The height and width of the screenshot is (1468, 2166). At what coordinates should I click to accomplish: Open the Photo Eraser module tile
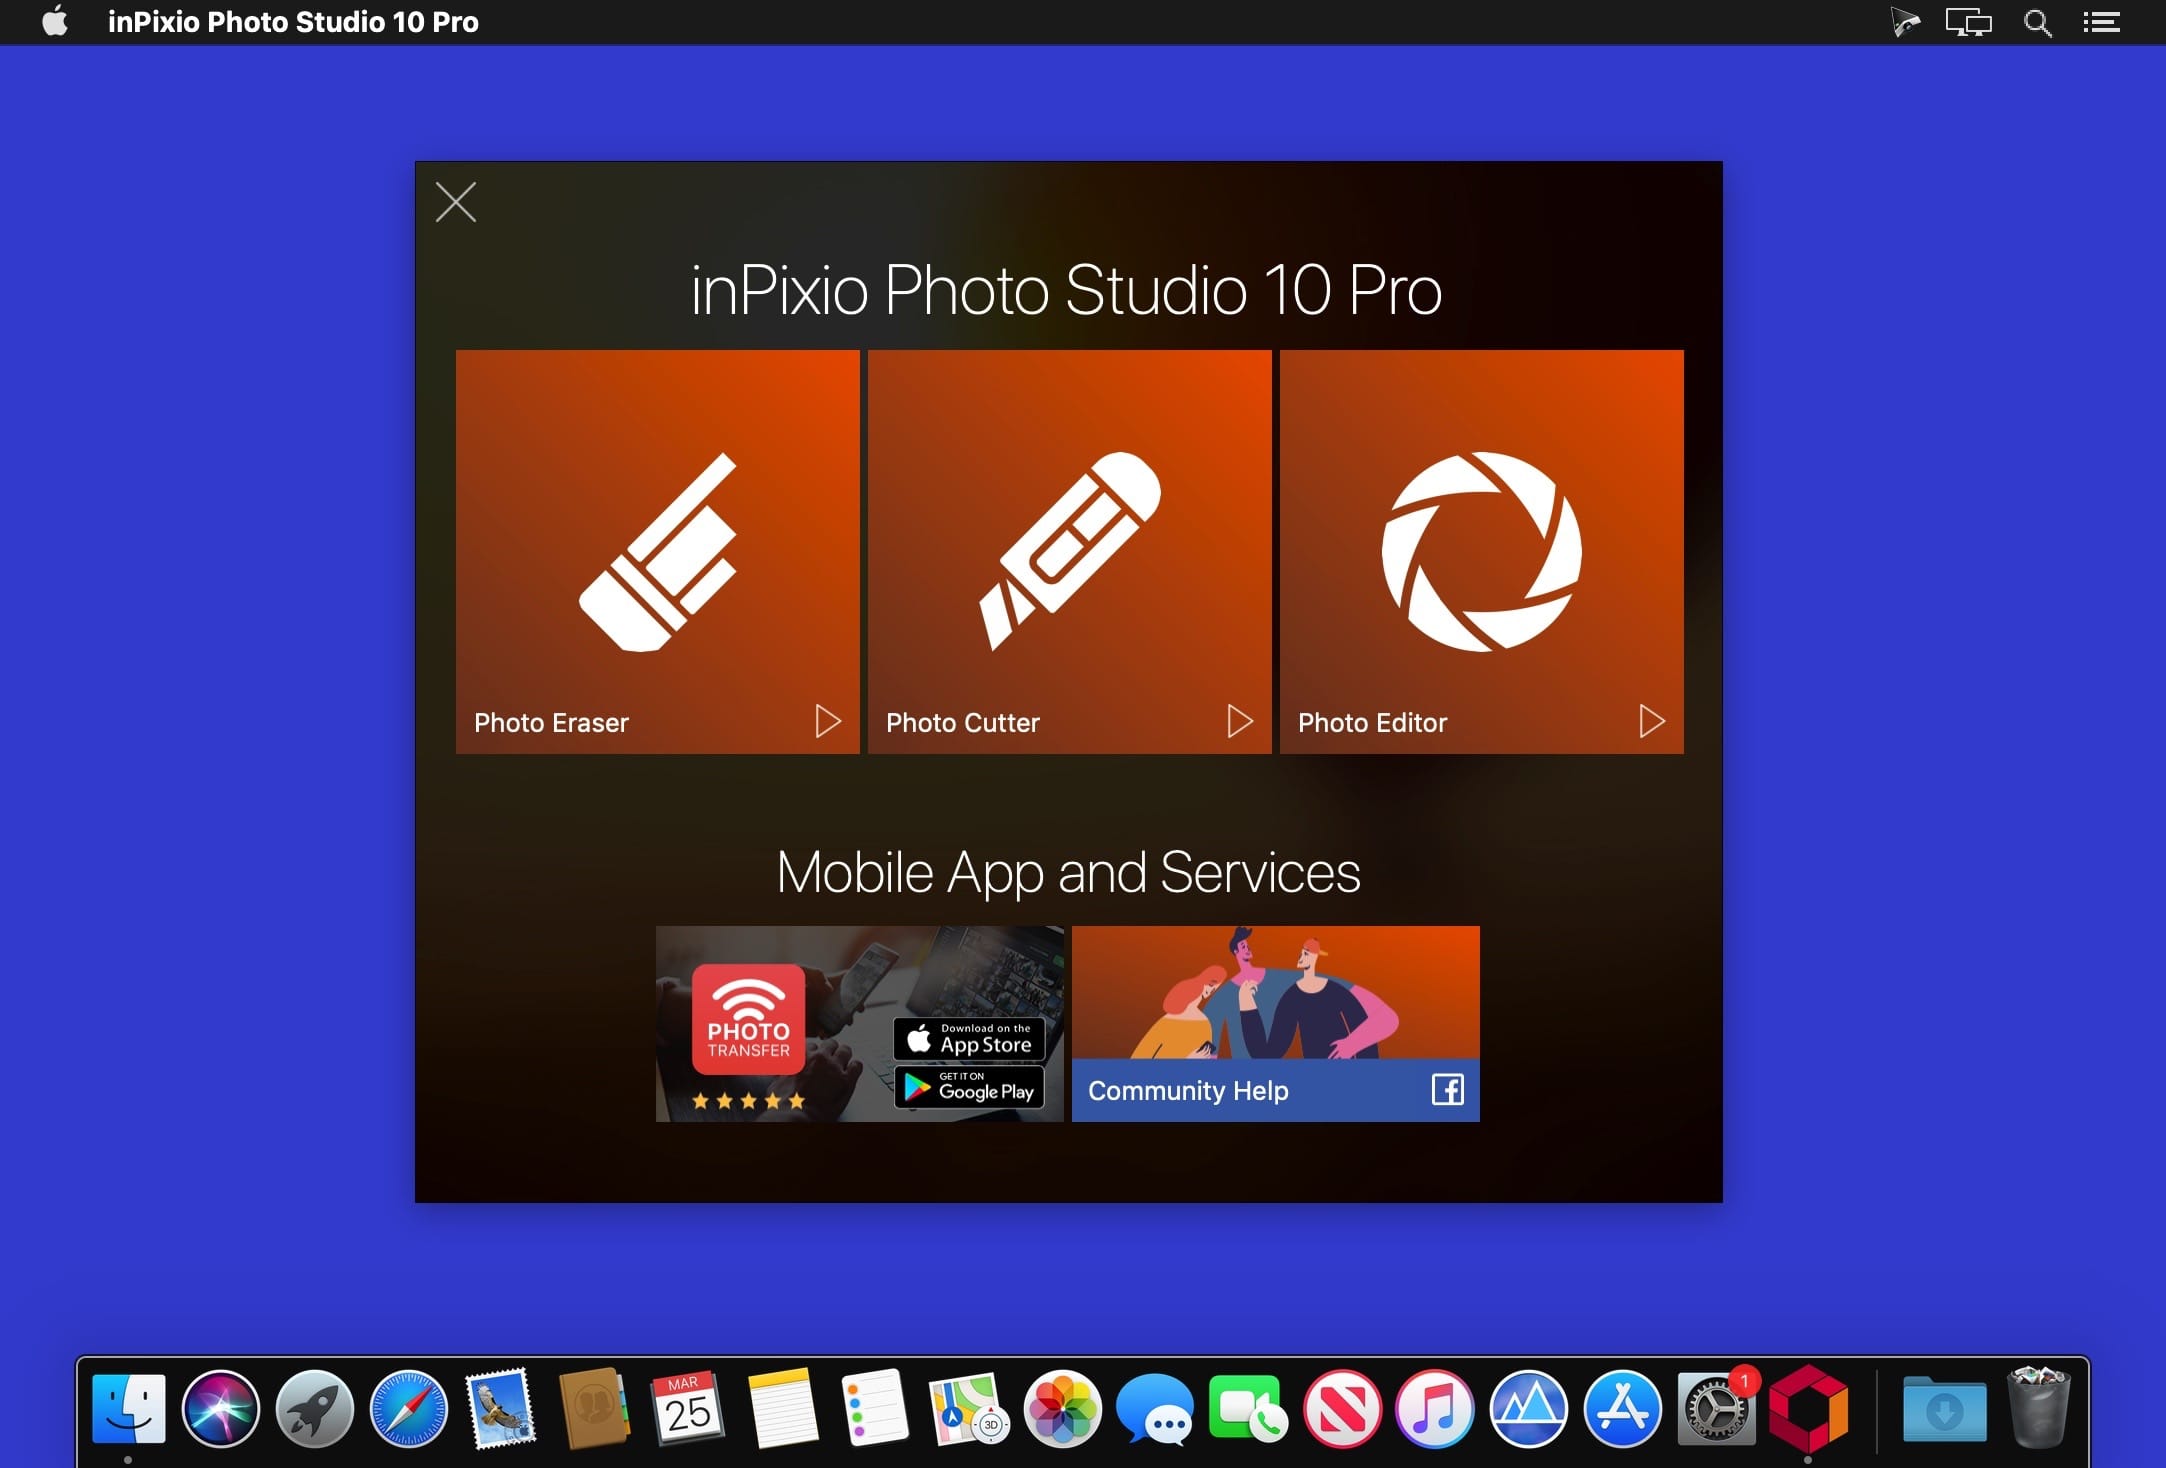tap(657, 551)
